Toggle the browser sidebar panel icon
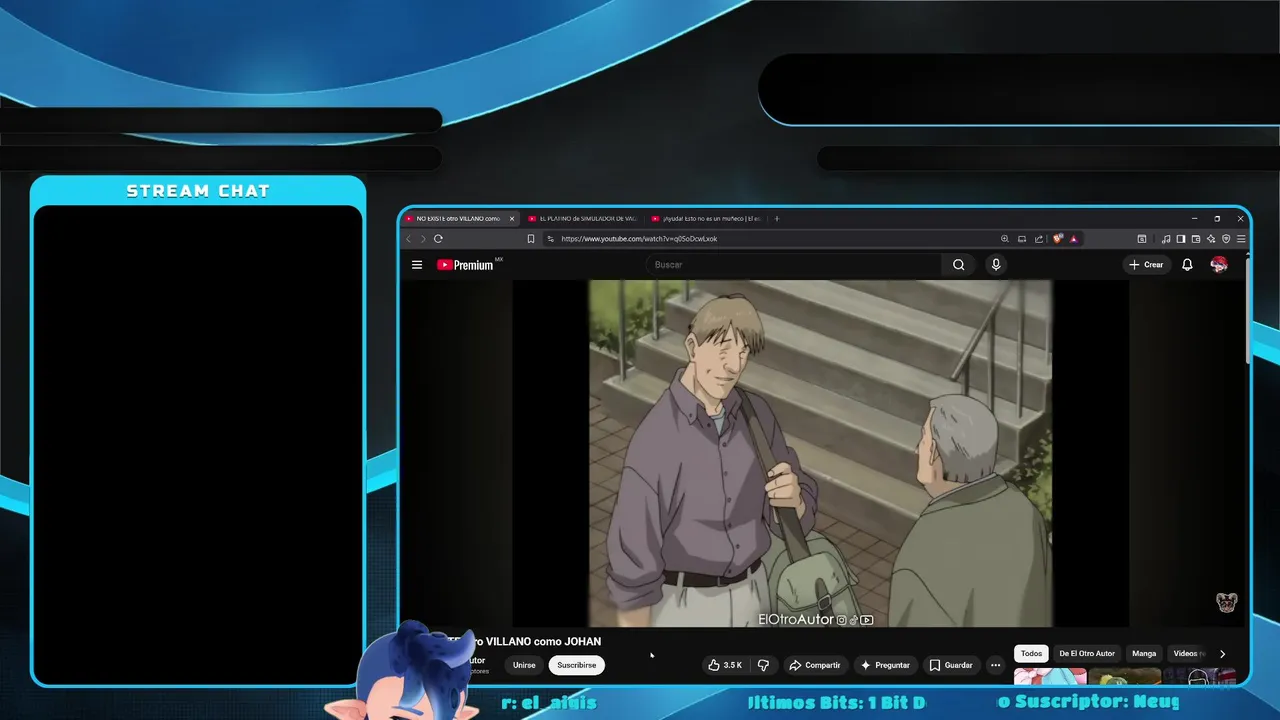Image resolution: width=1280 pixels, height=720 pixels. 1181,239
